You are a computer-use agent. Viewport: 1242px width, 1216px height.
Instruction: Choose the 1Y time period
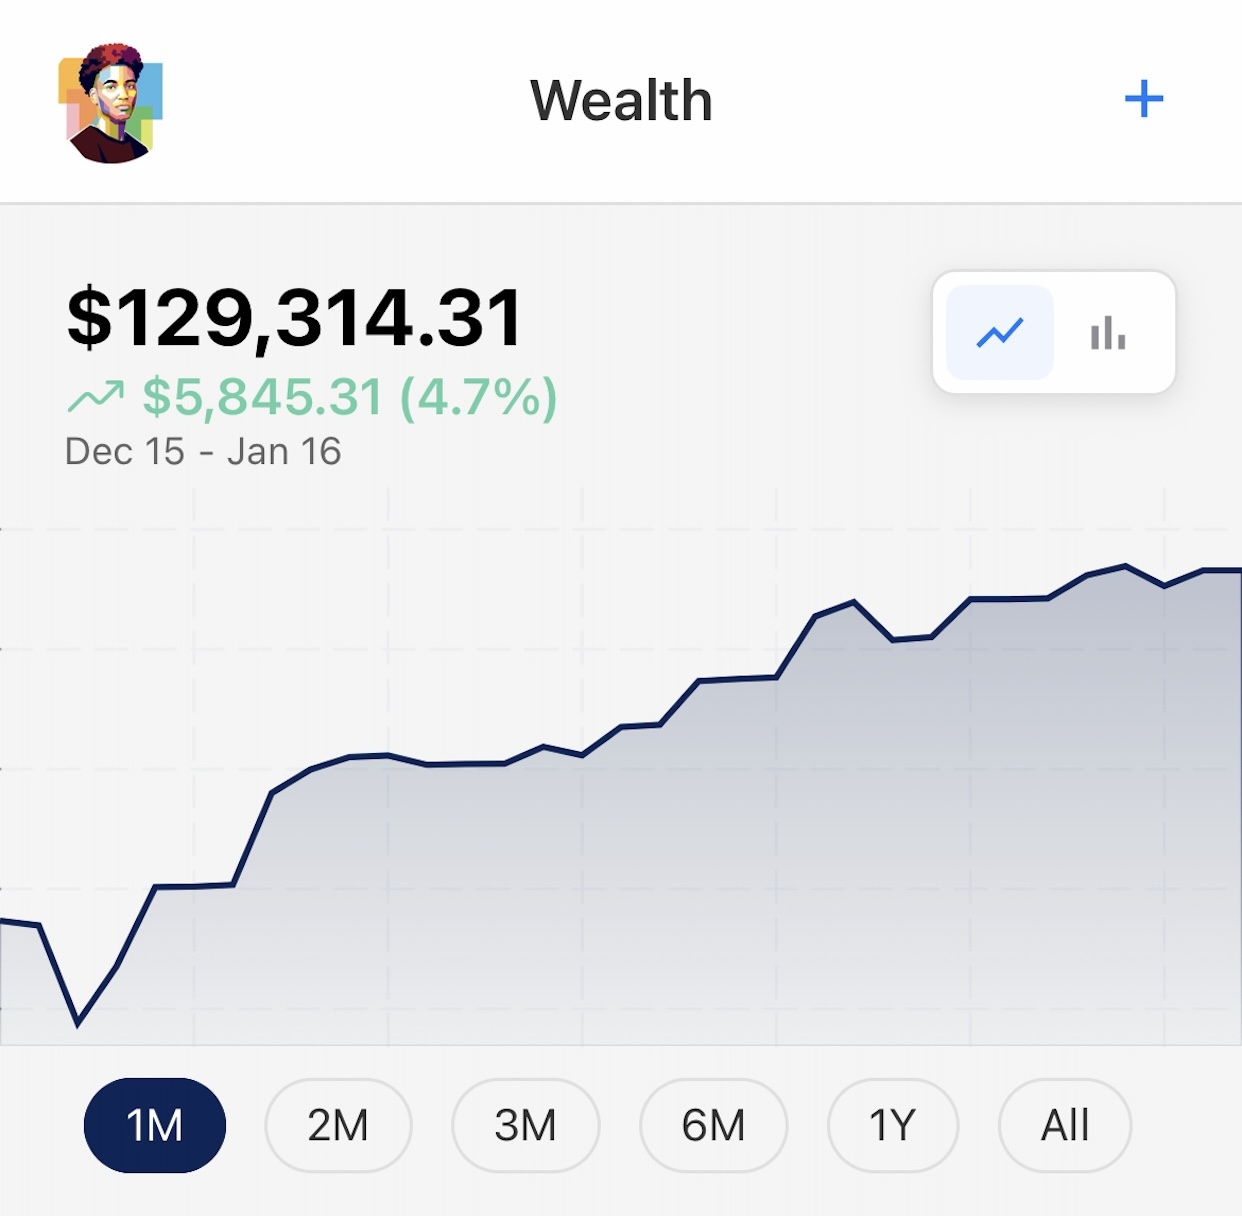[x=892, y=1125]
